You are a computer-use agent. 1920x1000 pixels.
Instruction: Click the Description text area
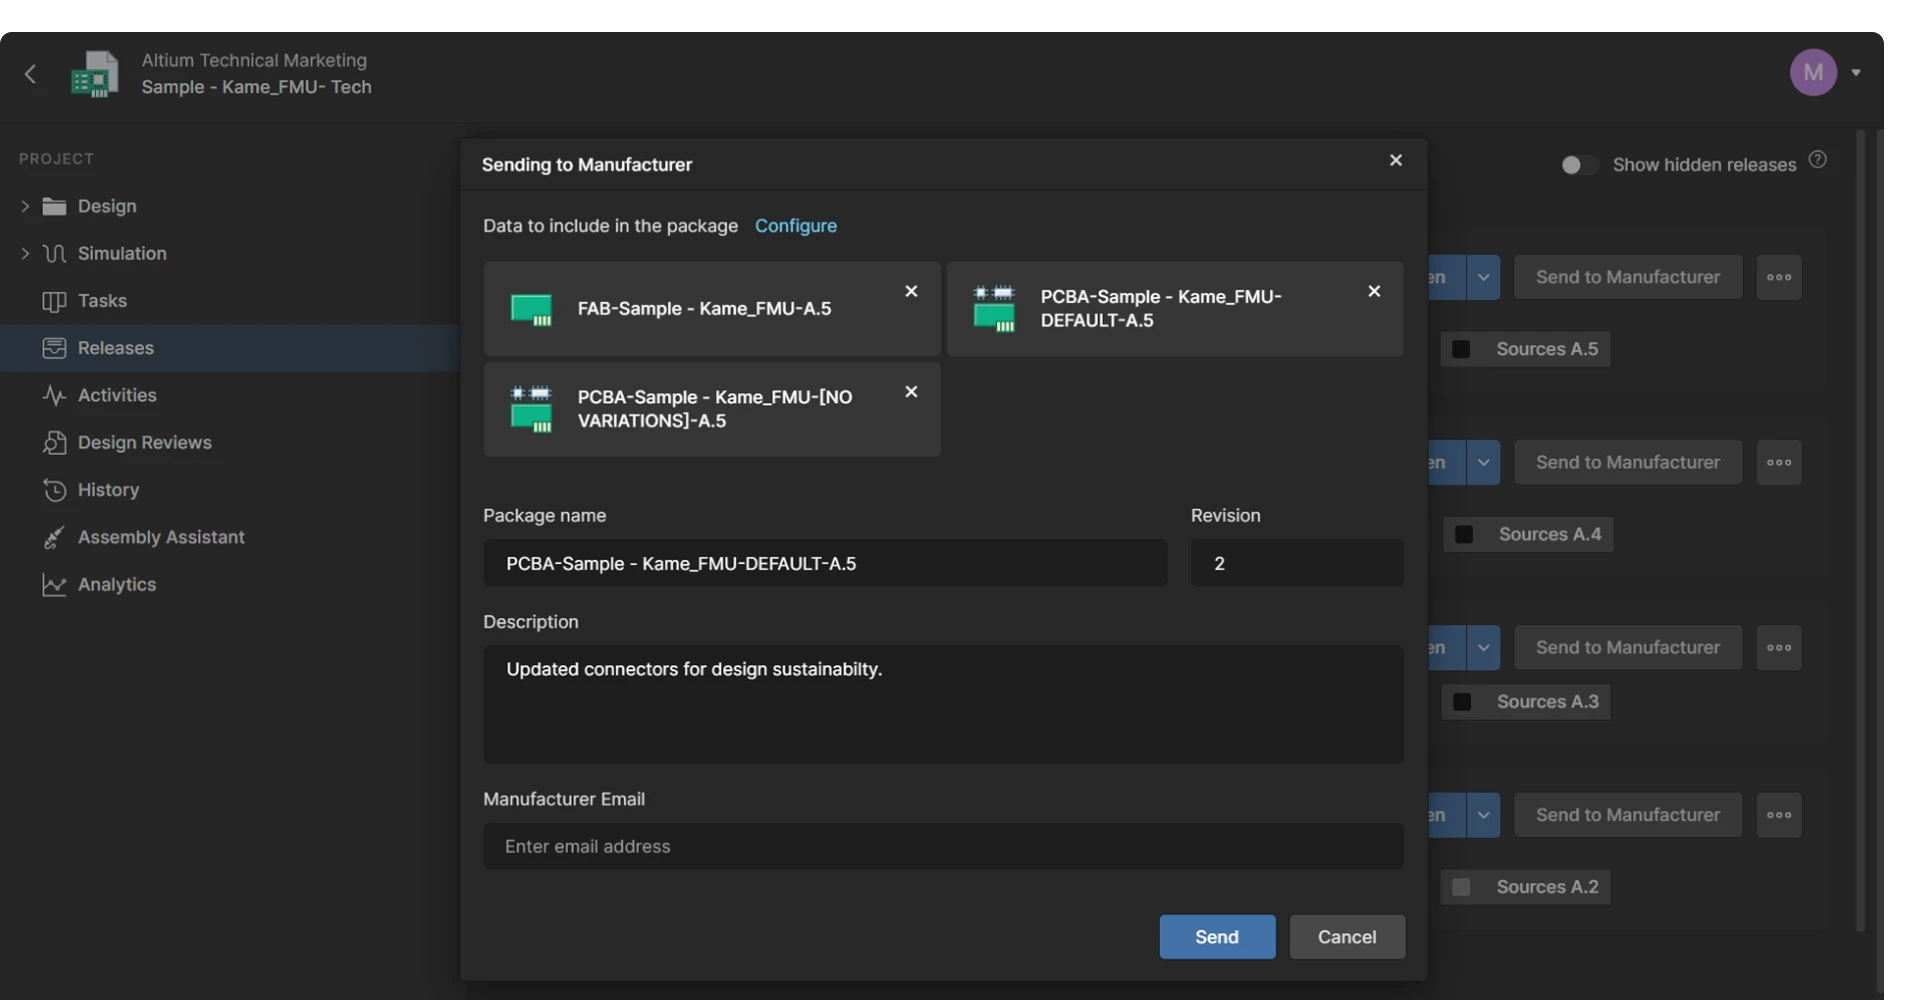tap(943, 704)
